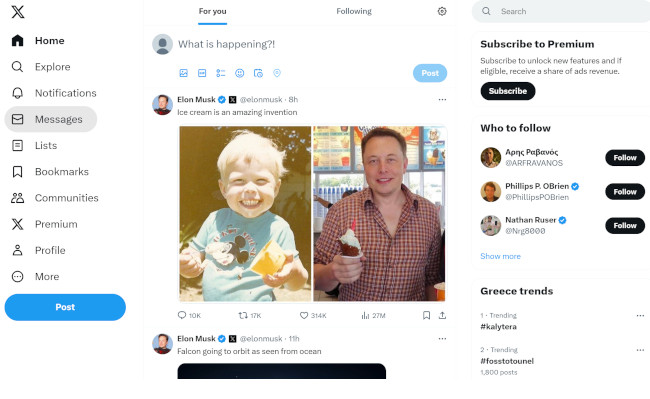
Task: Open the emoji picker in composer
Action: [240, 73]
